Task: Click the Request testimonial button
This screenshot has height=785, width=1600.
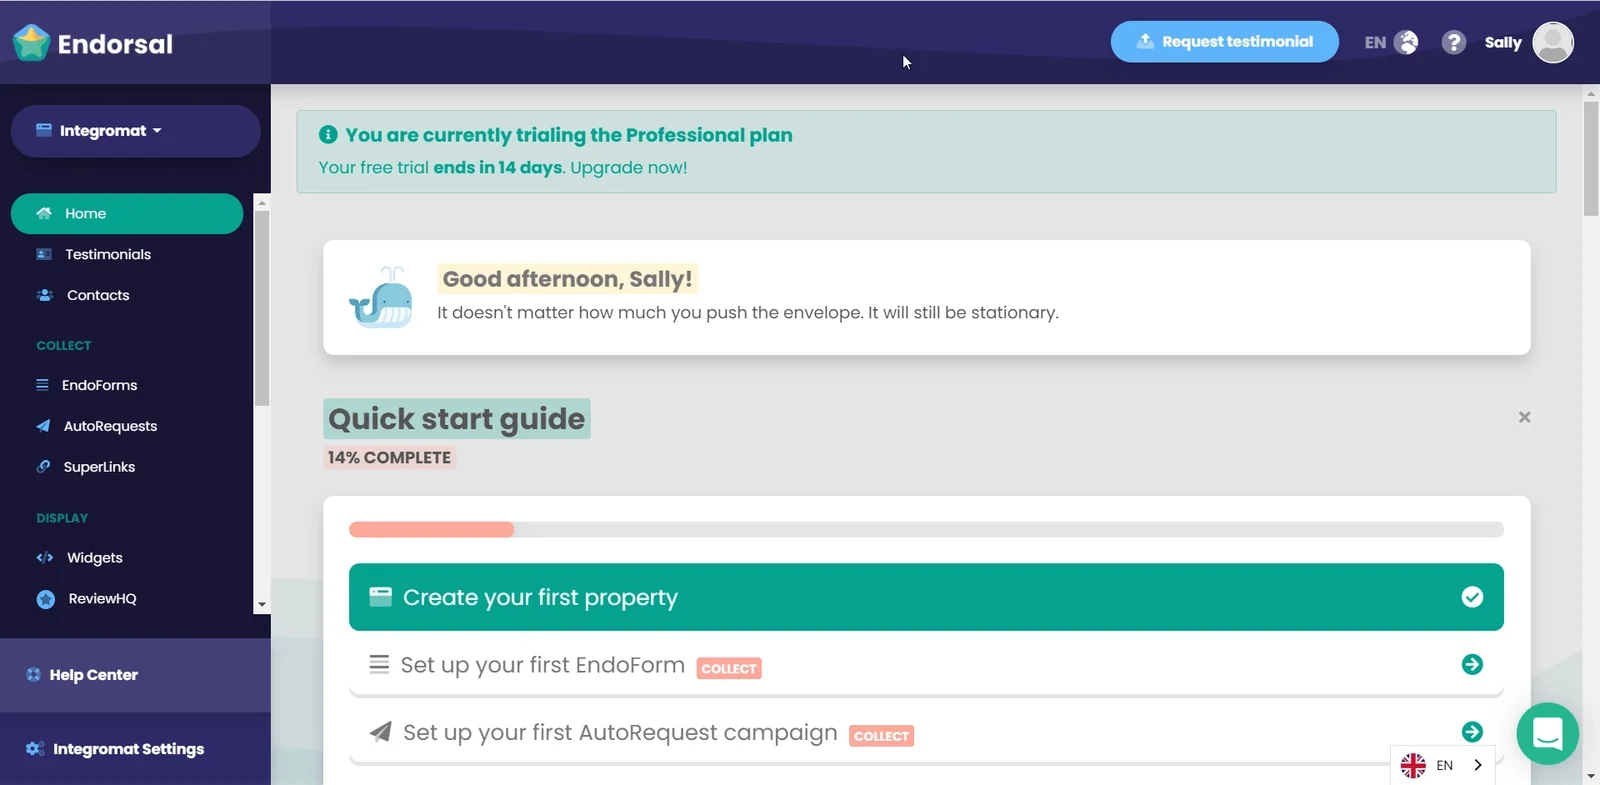Action: 1224,42
